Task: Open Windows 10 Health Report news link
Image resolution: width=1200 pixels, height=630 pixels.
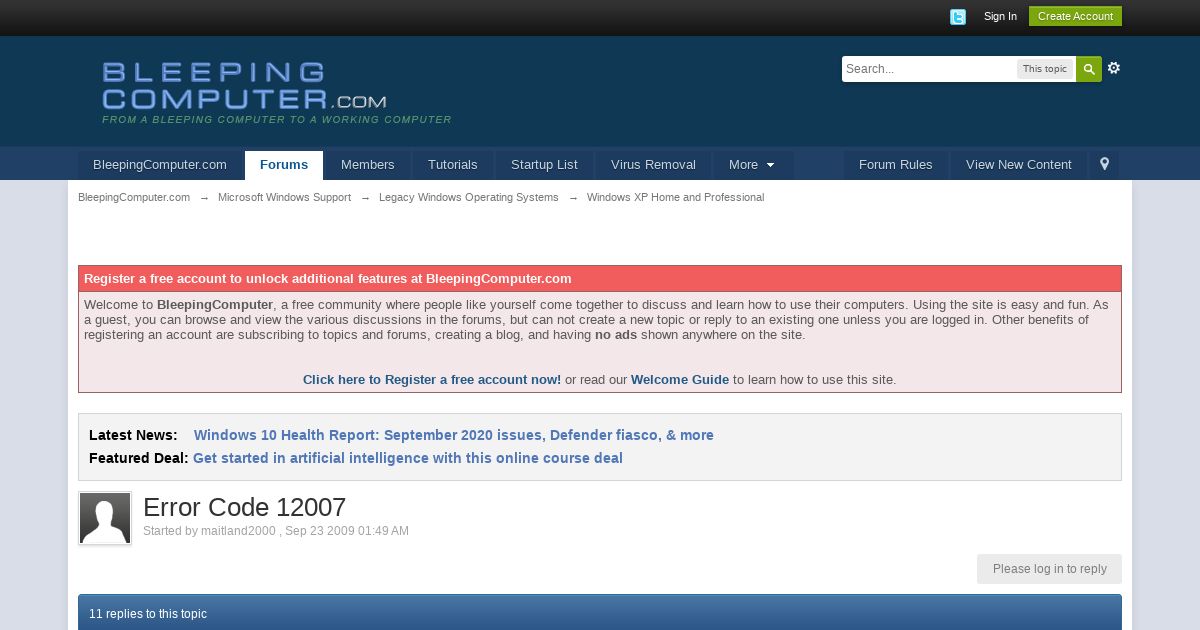Action: [454, 435]
